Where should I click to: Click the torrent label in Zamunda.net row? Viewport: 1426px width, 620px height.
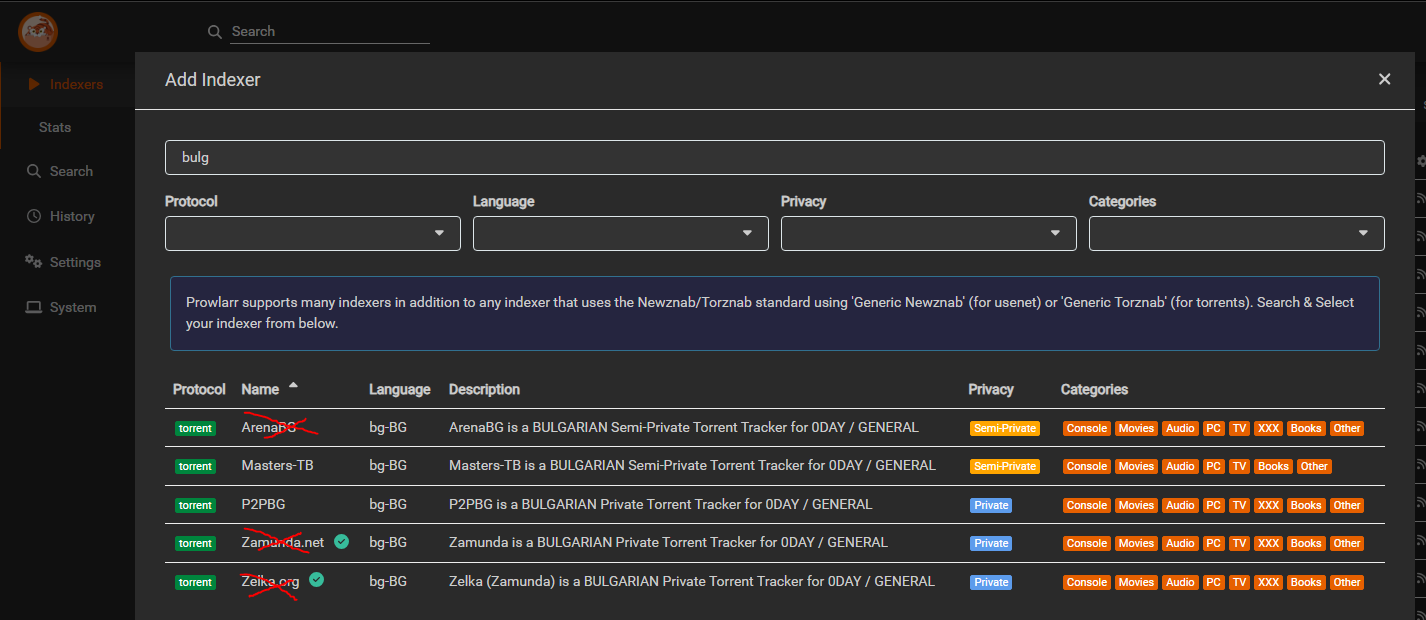tap(195, 543)
